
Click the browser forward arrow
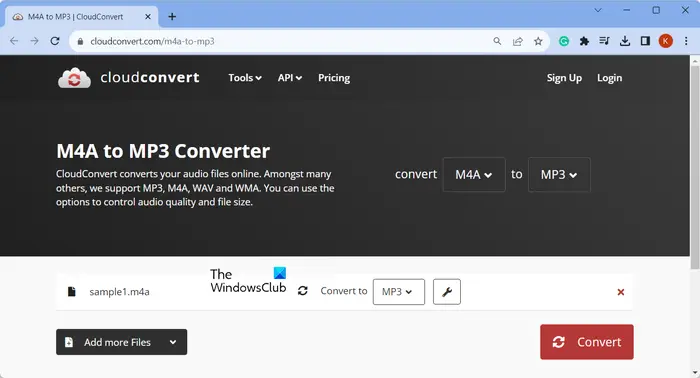34,41
